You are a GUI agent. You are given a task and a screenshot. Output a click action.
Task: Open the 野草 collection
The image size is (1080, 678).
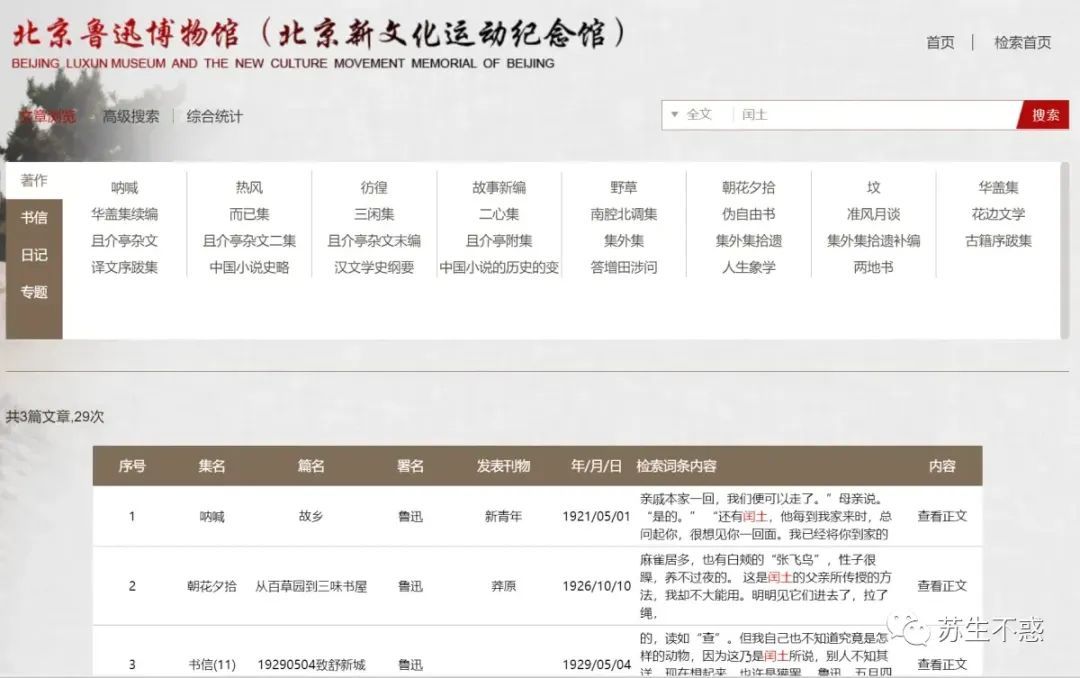623,187
